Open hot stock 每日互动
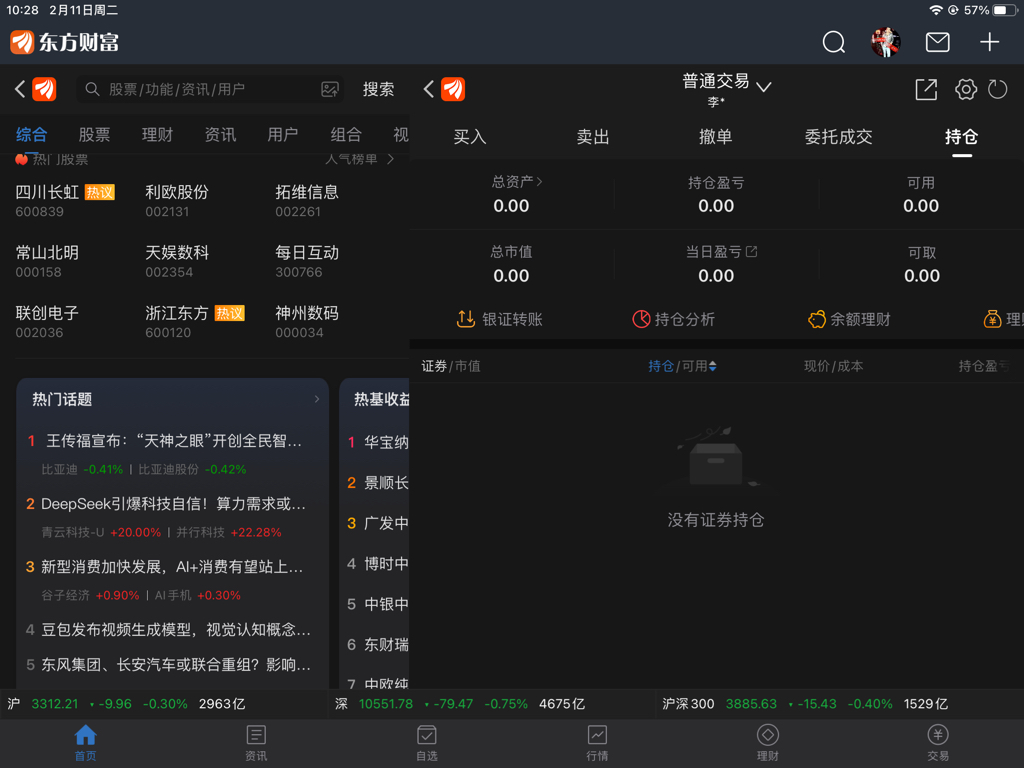1024x768 pixels. 306,261
